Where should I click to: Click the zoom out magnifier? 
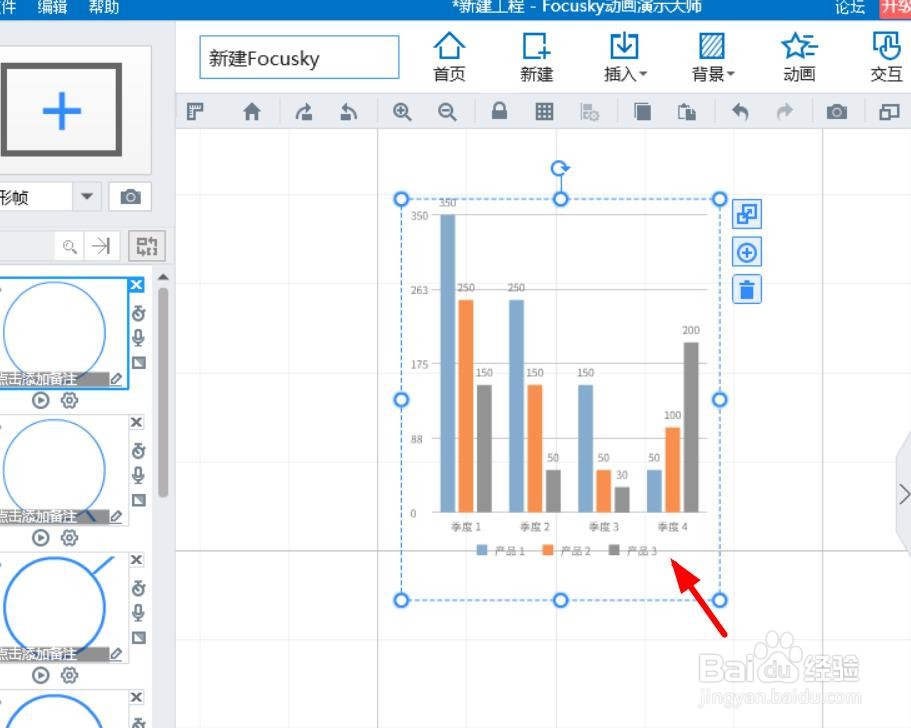point(447,111)
